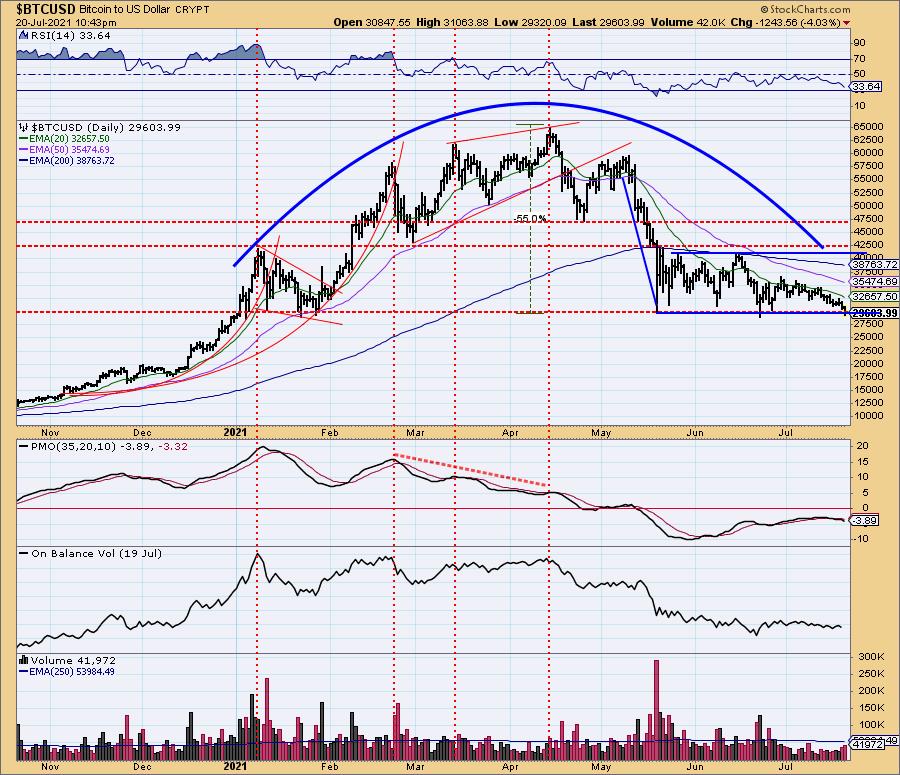Screen dimensions: 900x775
Task: Click the dark blue EMA(200) legend line marker
Action: pos(24,161)
